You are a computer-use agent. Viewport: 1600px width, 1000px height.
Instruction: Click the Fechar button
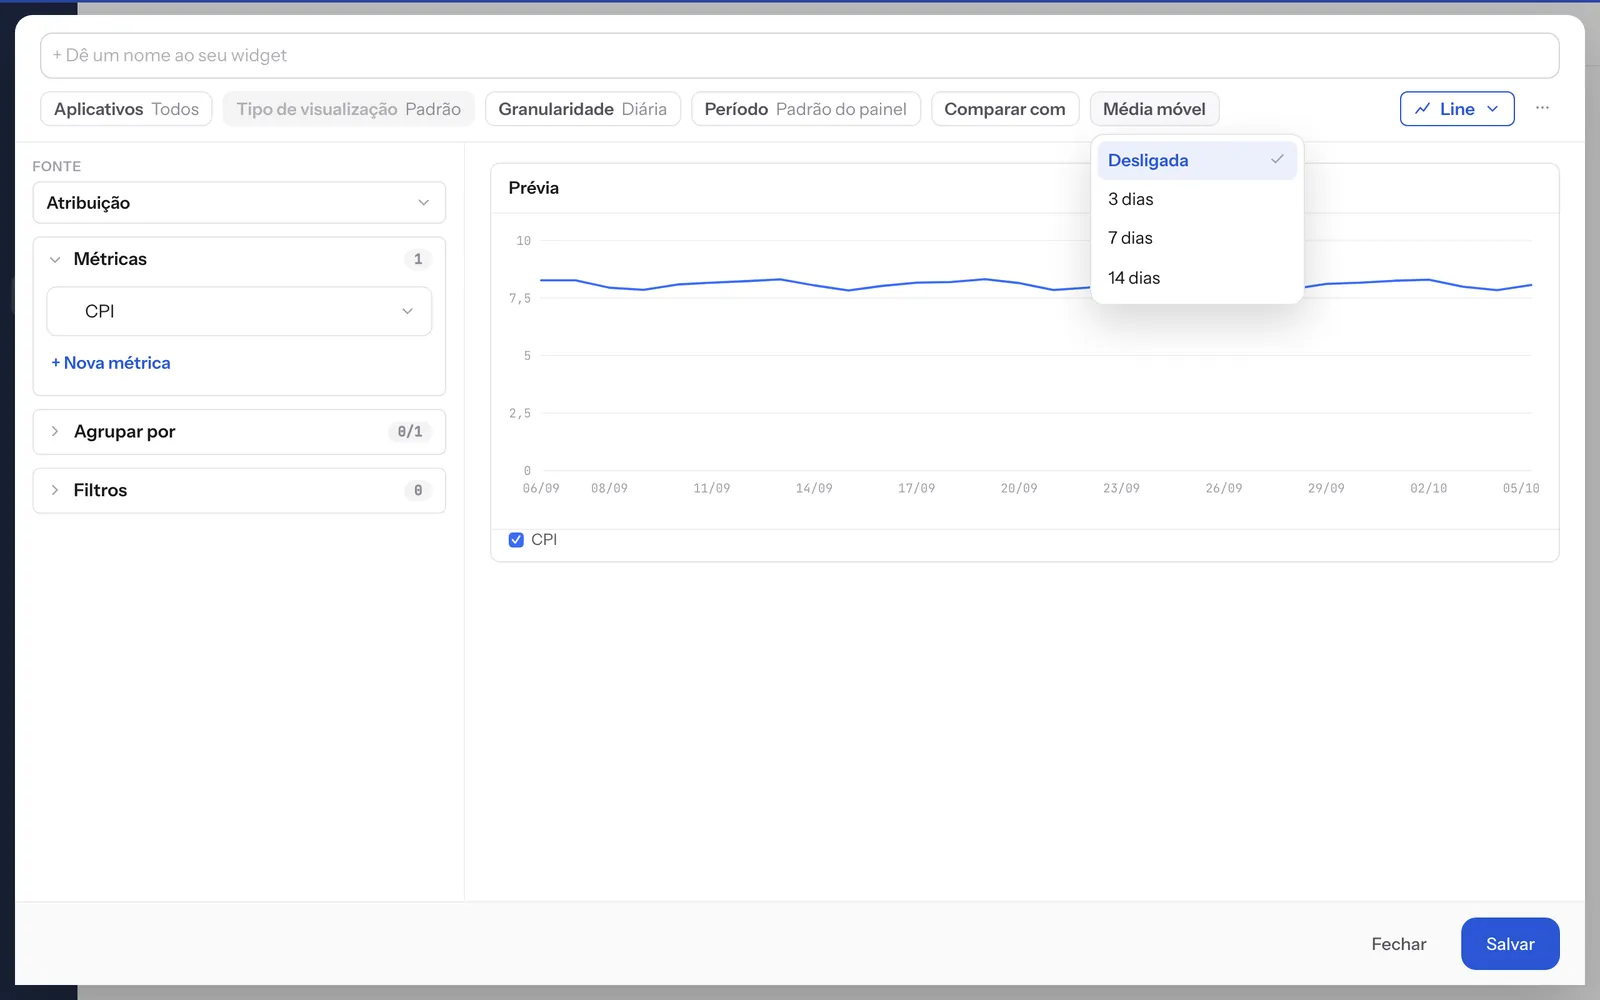(x=1399, y=944)
